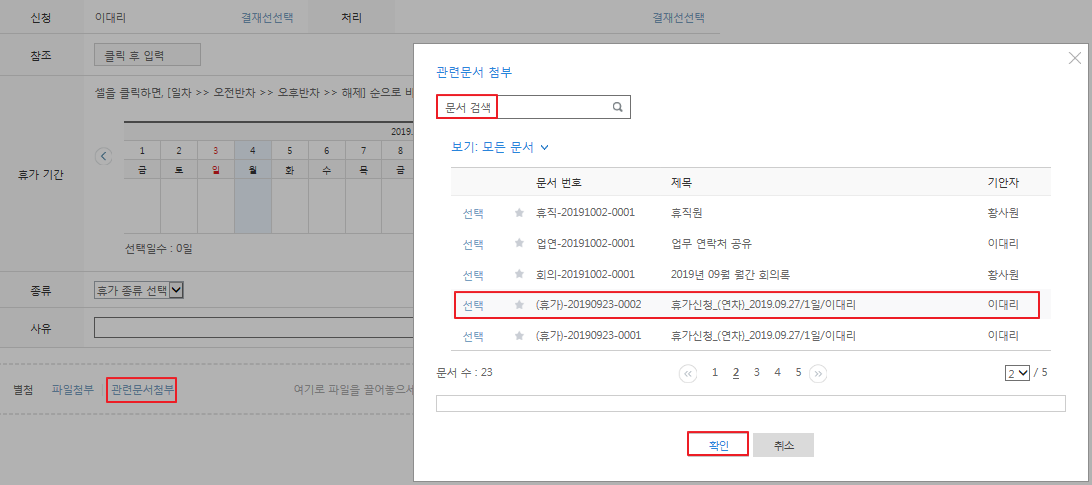Jump to first page of document list
This screenshot has width=1092, height=485.
pyautogui.click(x=688, y=373)
